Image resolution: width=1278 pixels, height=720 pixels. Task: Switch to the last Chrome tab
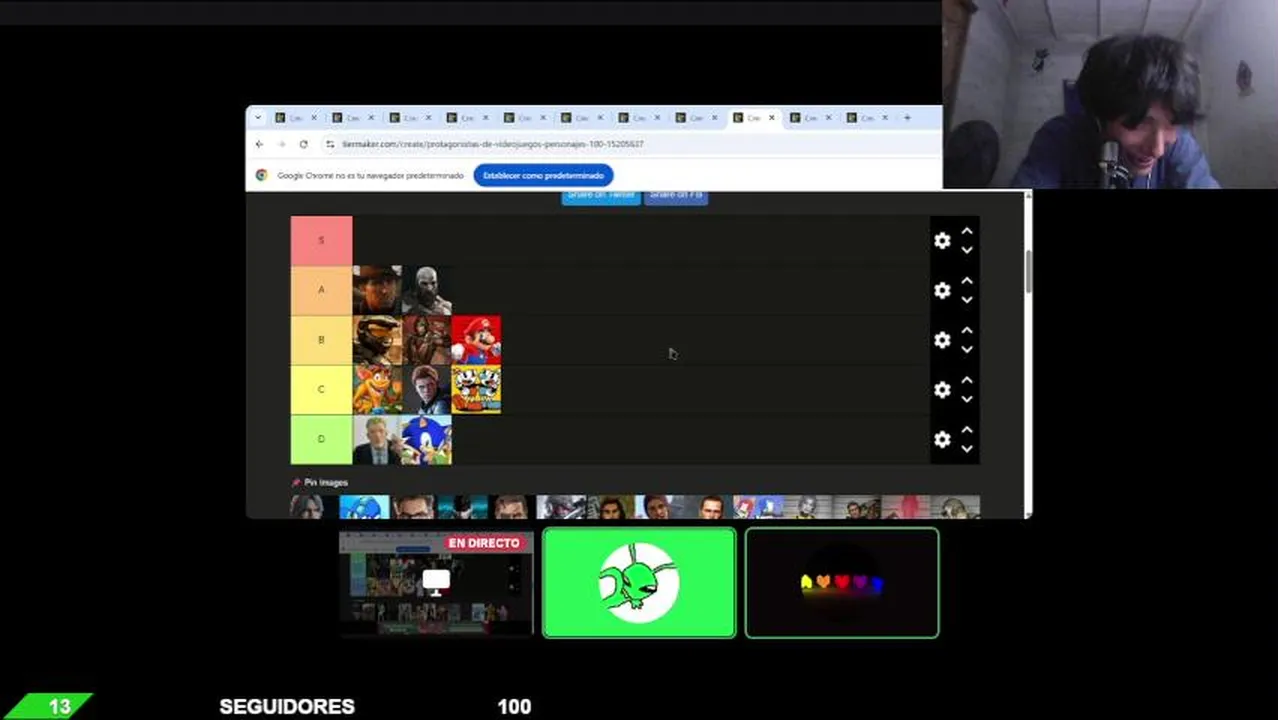tap(868, 118)
